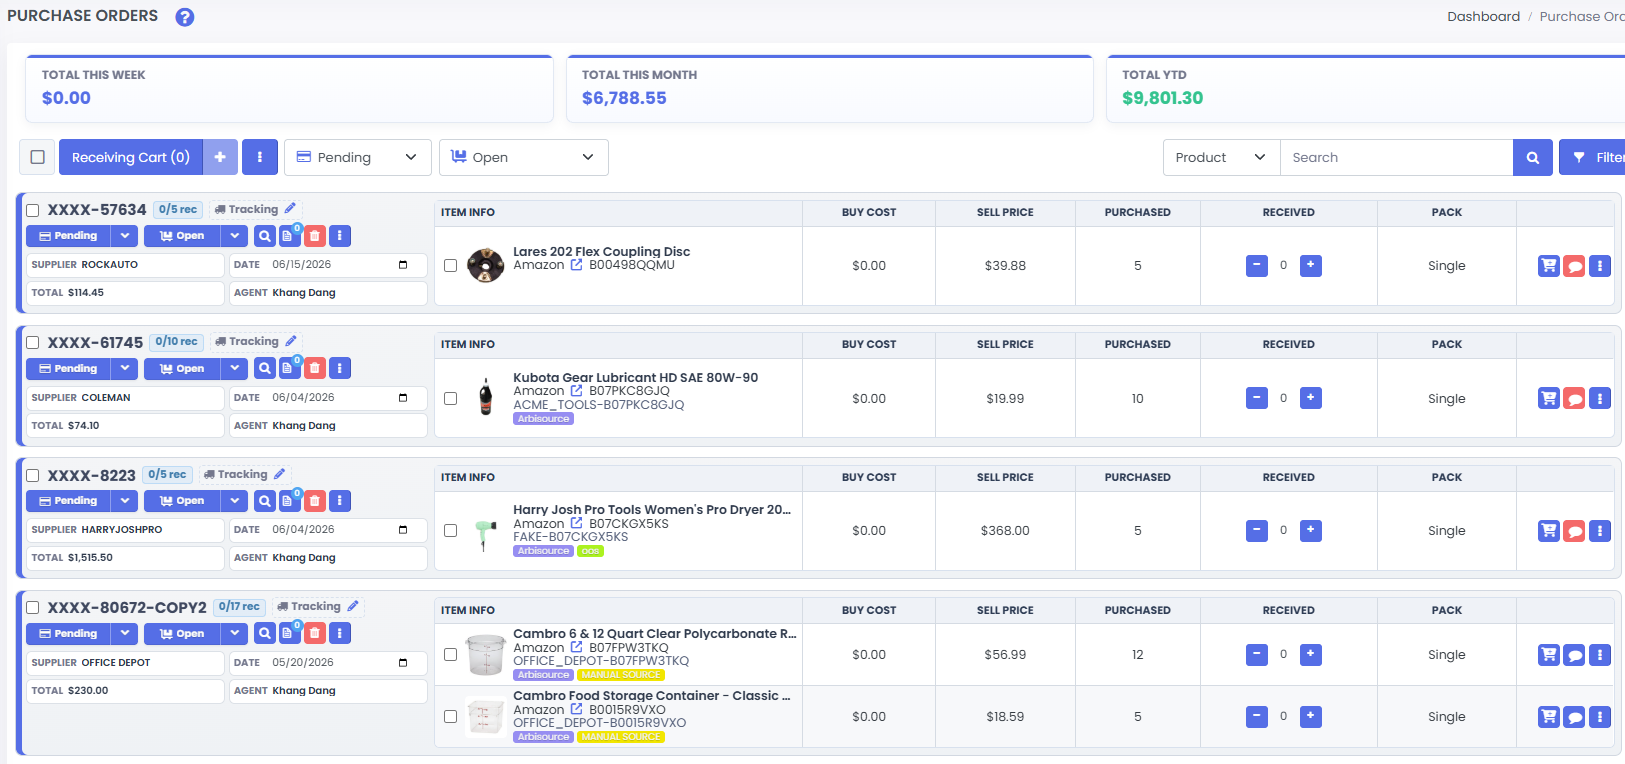Image resolution: width=1625 pixels, height=764 pixels.
Task: Go to Dashboard breadcrumb
Action: (1483, 17)
